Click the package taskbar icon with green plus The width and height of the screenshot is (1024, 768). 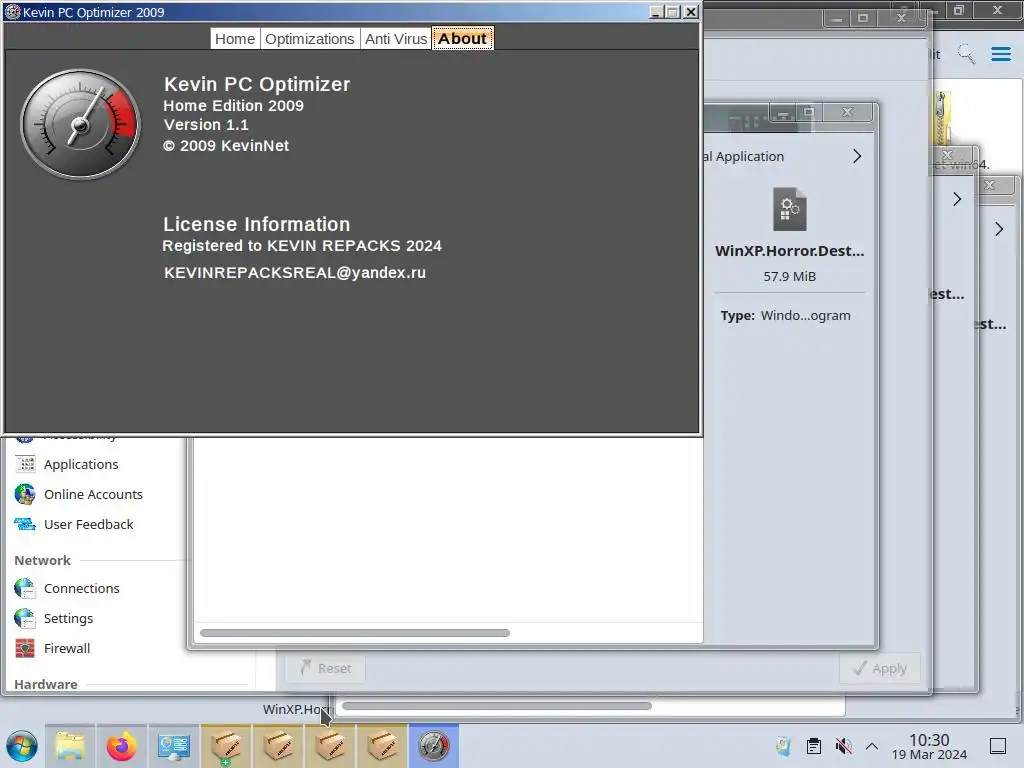tap(226, 746)
